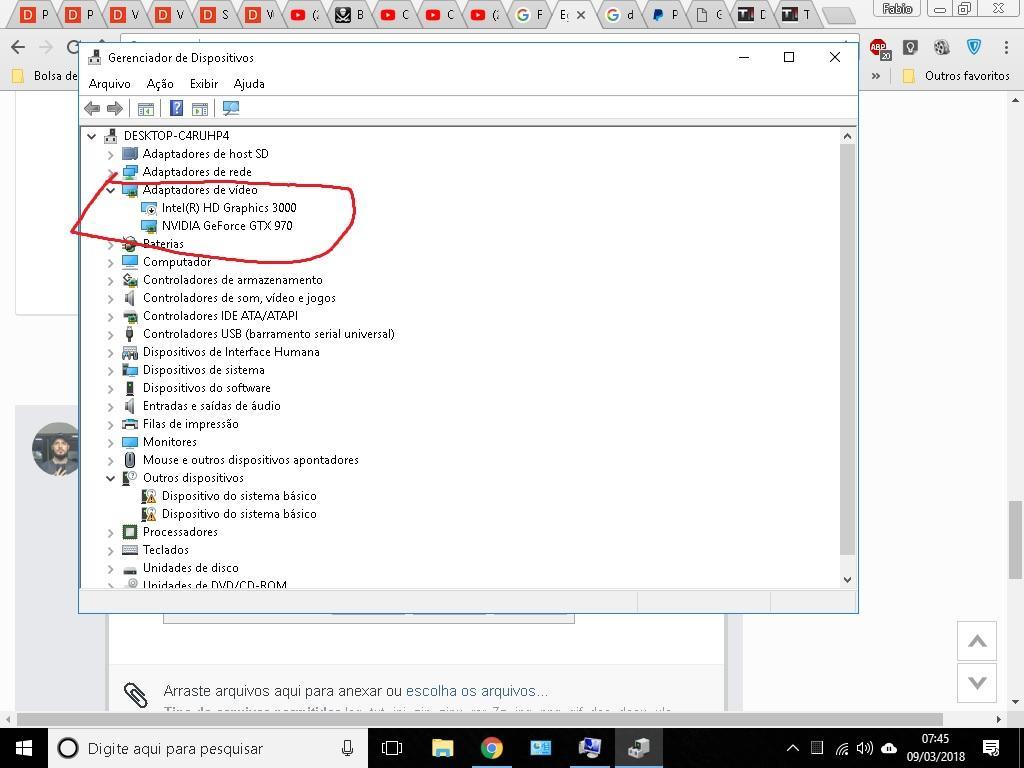Screen dimensions: 1024x768
Task: Expand Dispositivos de Interface Humana
Action: point(110,353)
